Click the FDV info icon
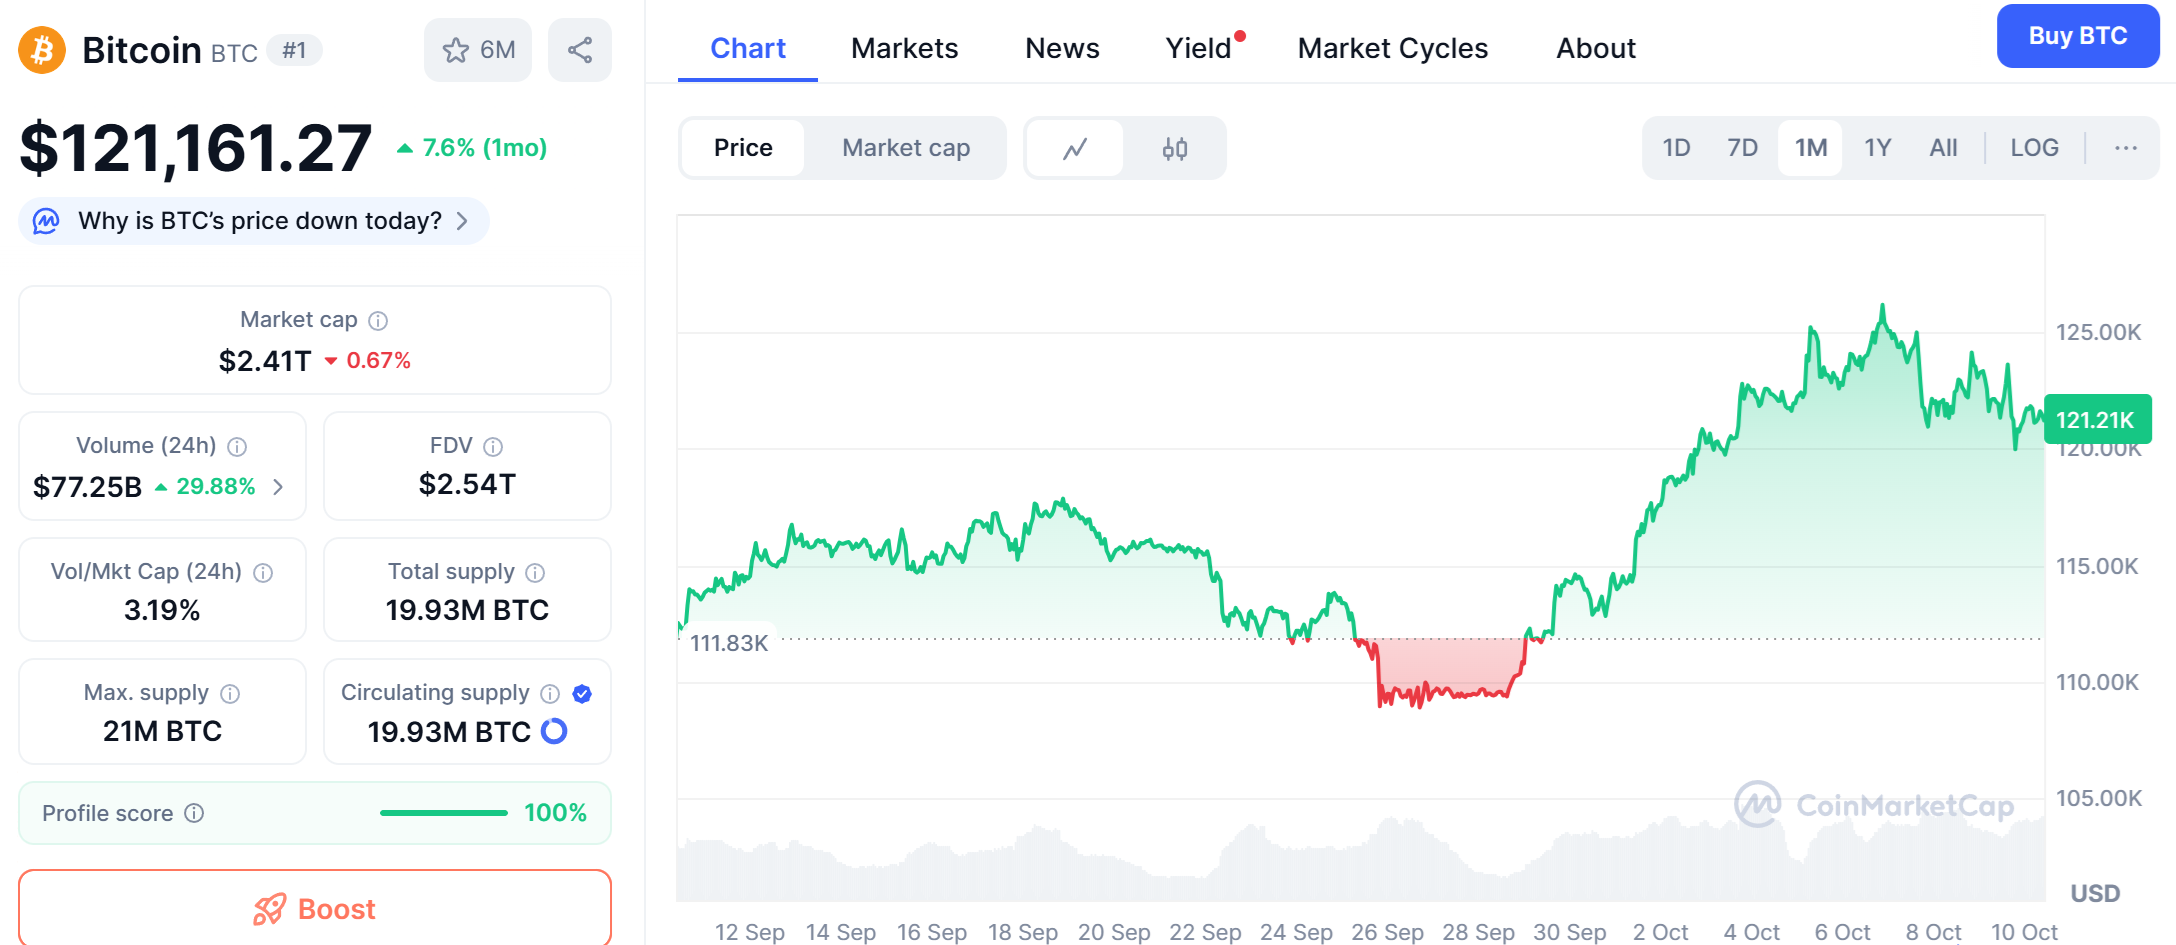 point(493,447)
